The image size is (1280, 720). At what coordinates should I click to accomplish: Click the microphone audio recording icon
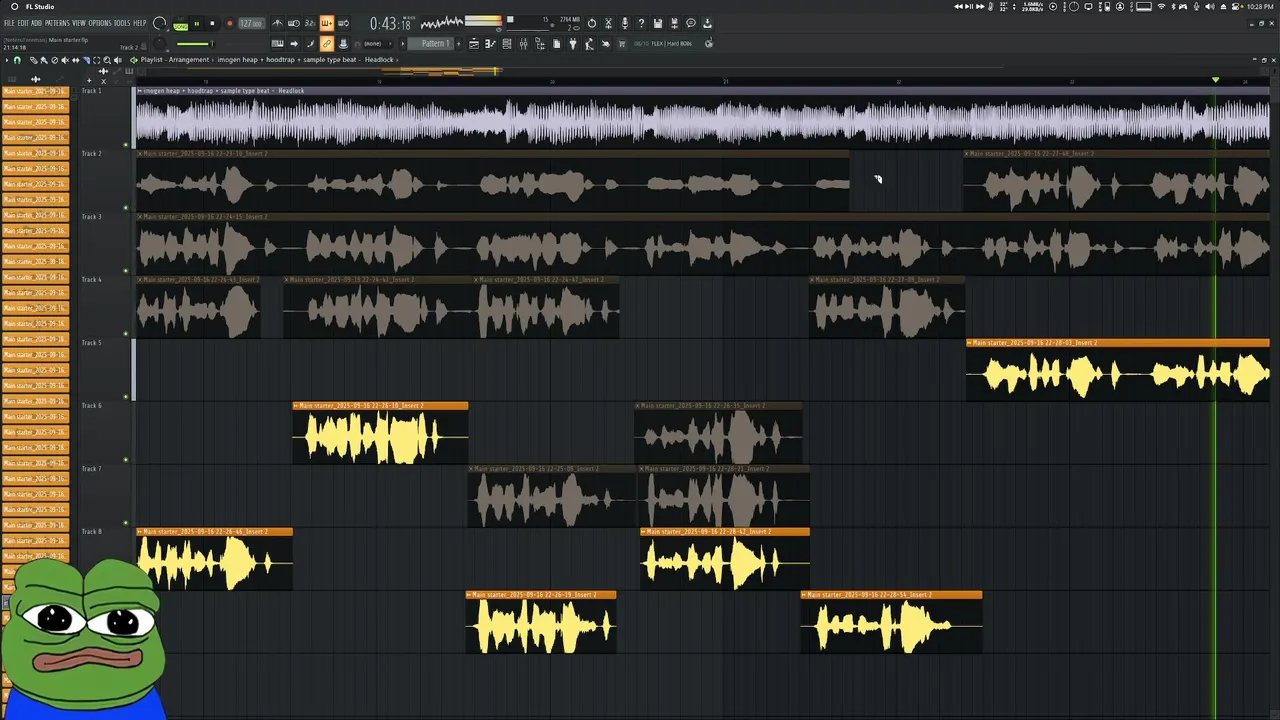click(x=625, y=23)
